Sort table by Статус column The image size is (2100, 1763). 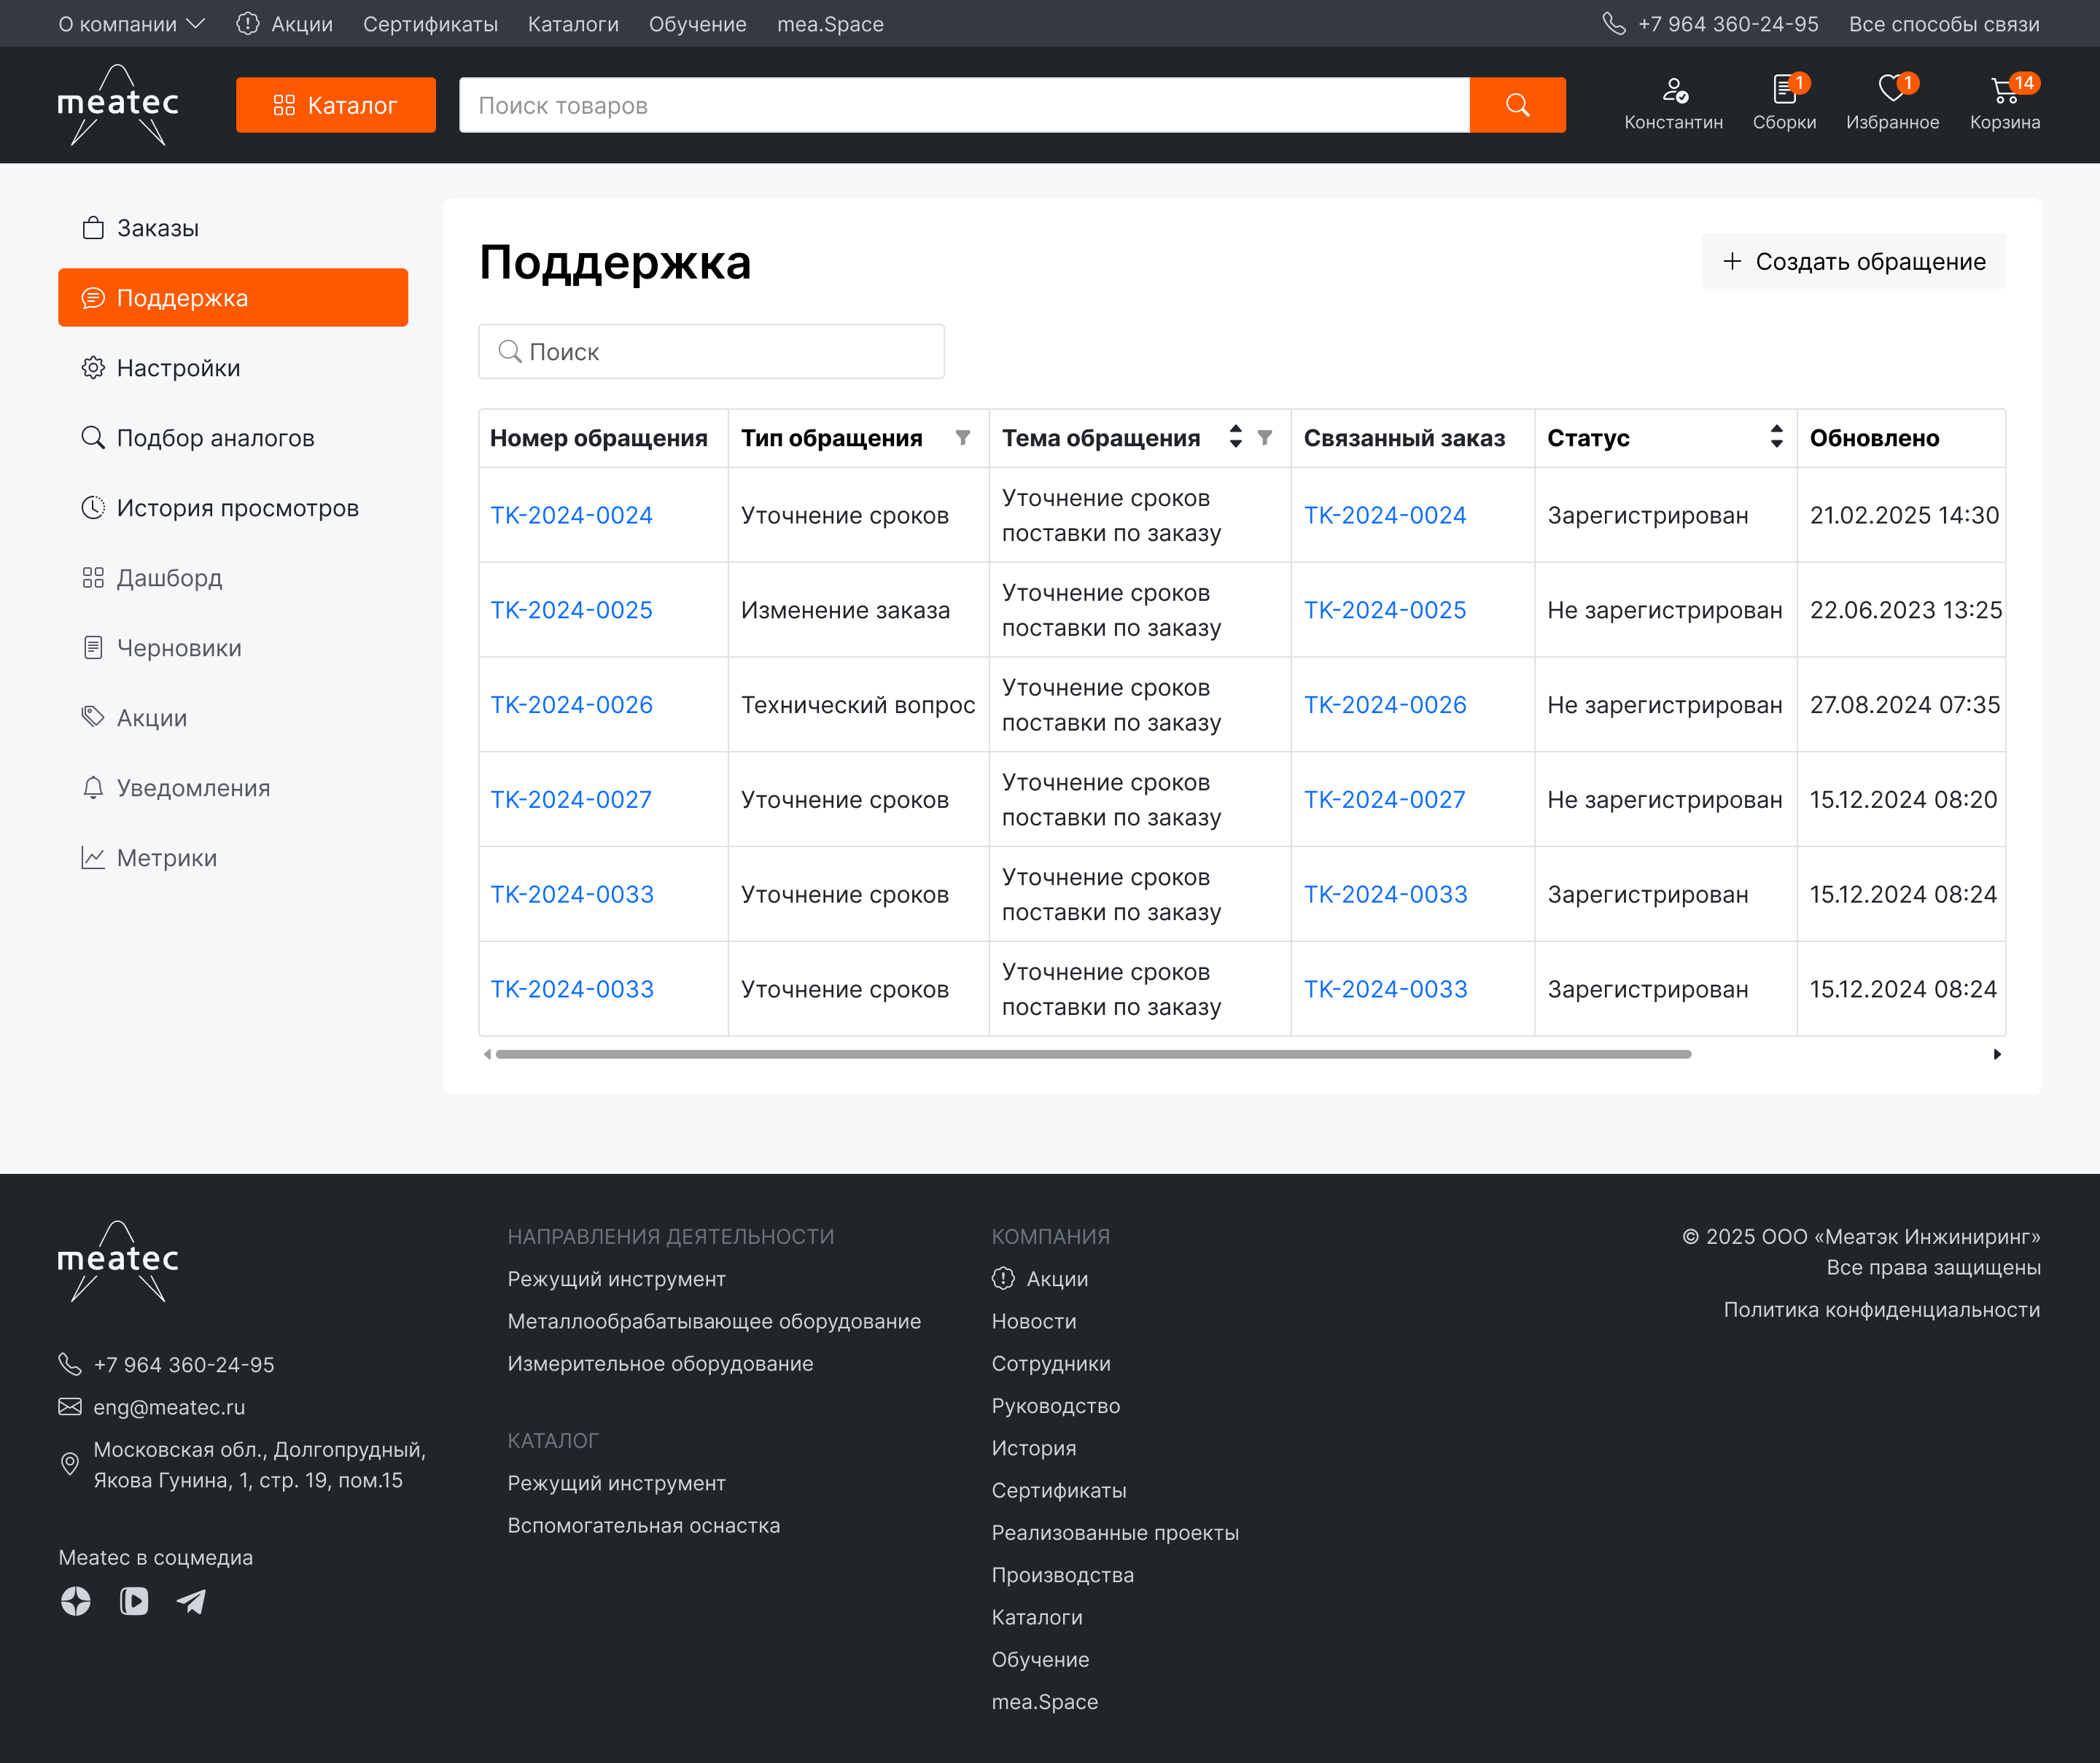click(1776, 437)
